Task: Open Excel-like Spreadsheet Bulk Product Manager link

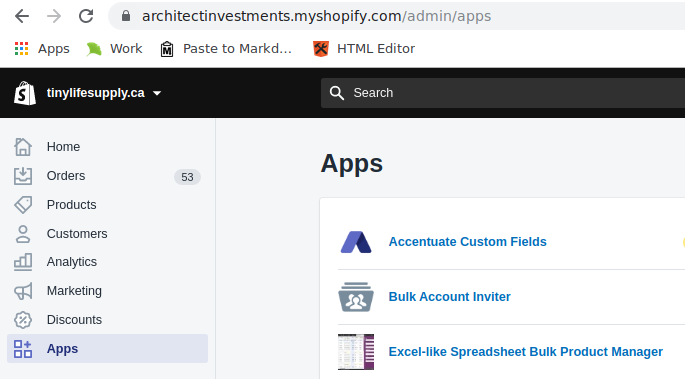Action: 526,351
